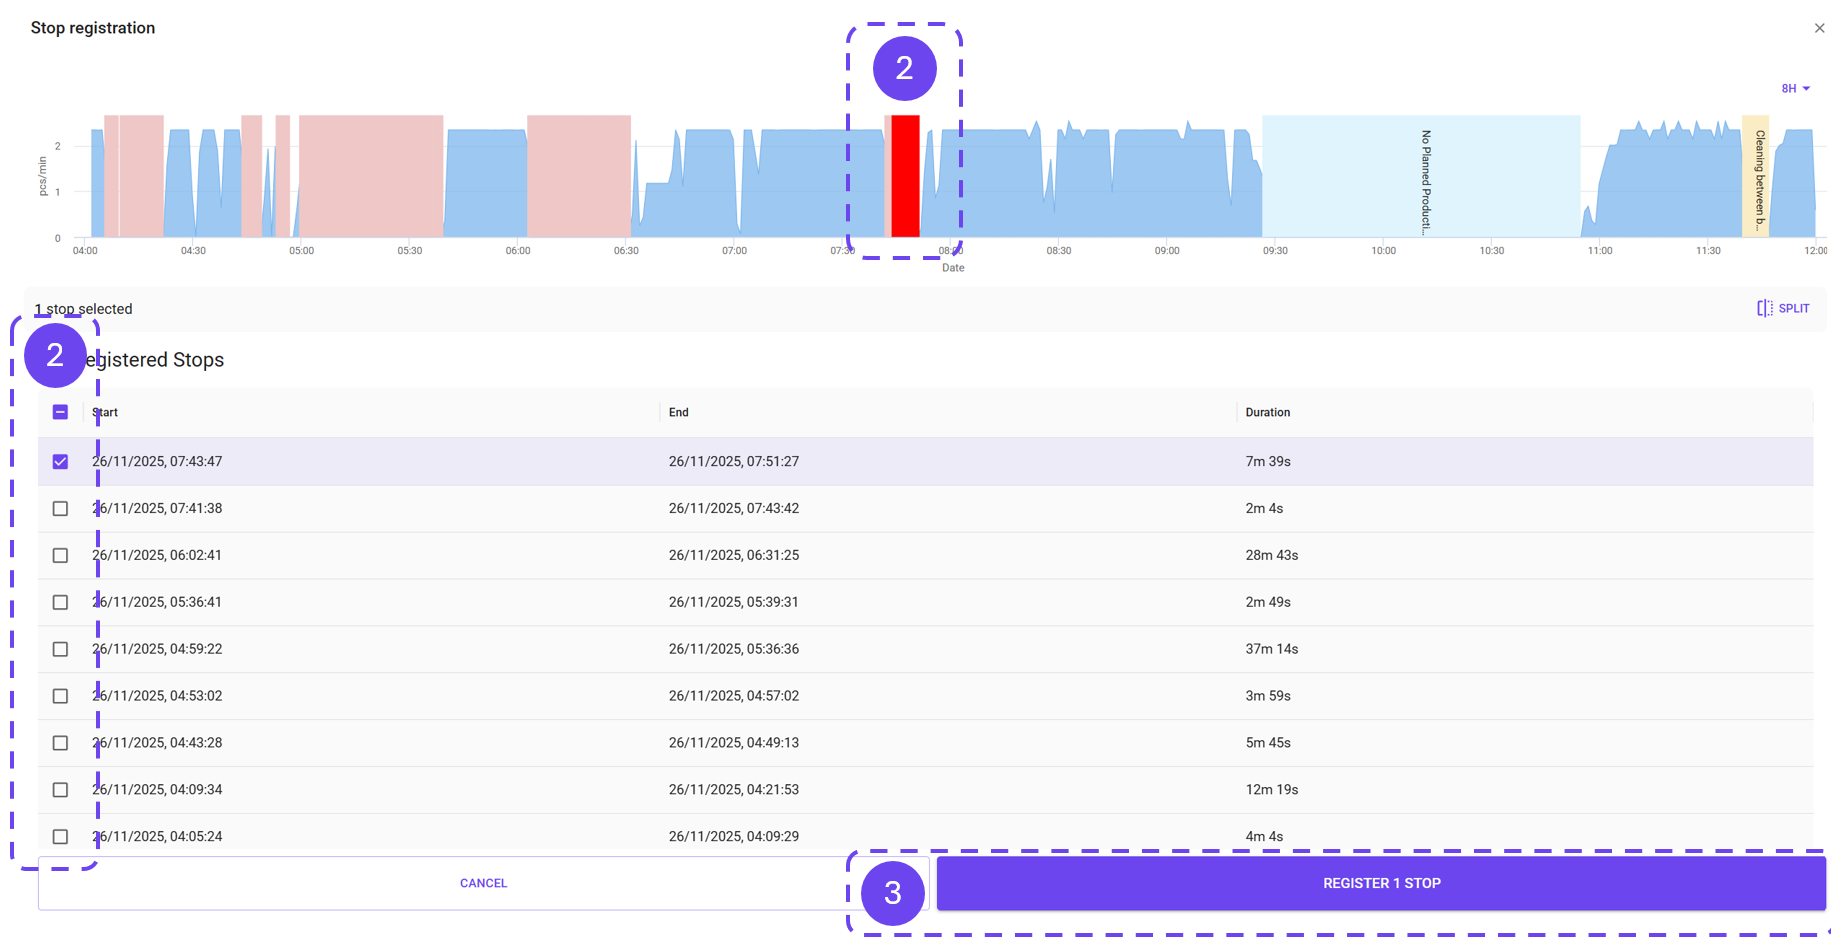This screenshot has height=948, width=1831.
Task: Toggle the header select-all checkbox
Action: [60, 412]
